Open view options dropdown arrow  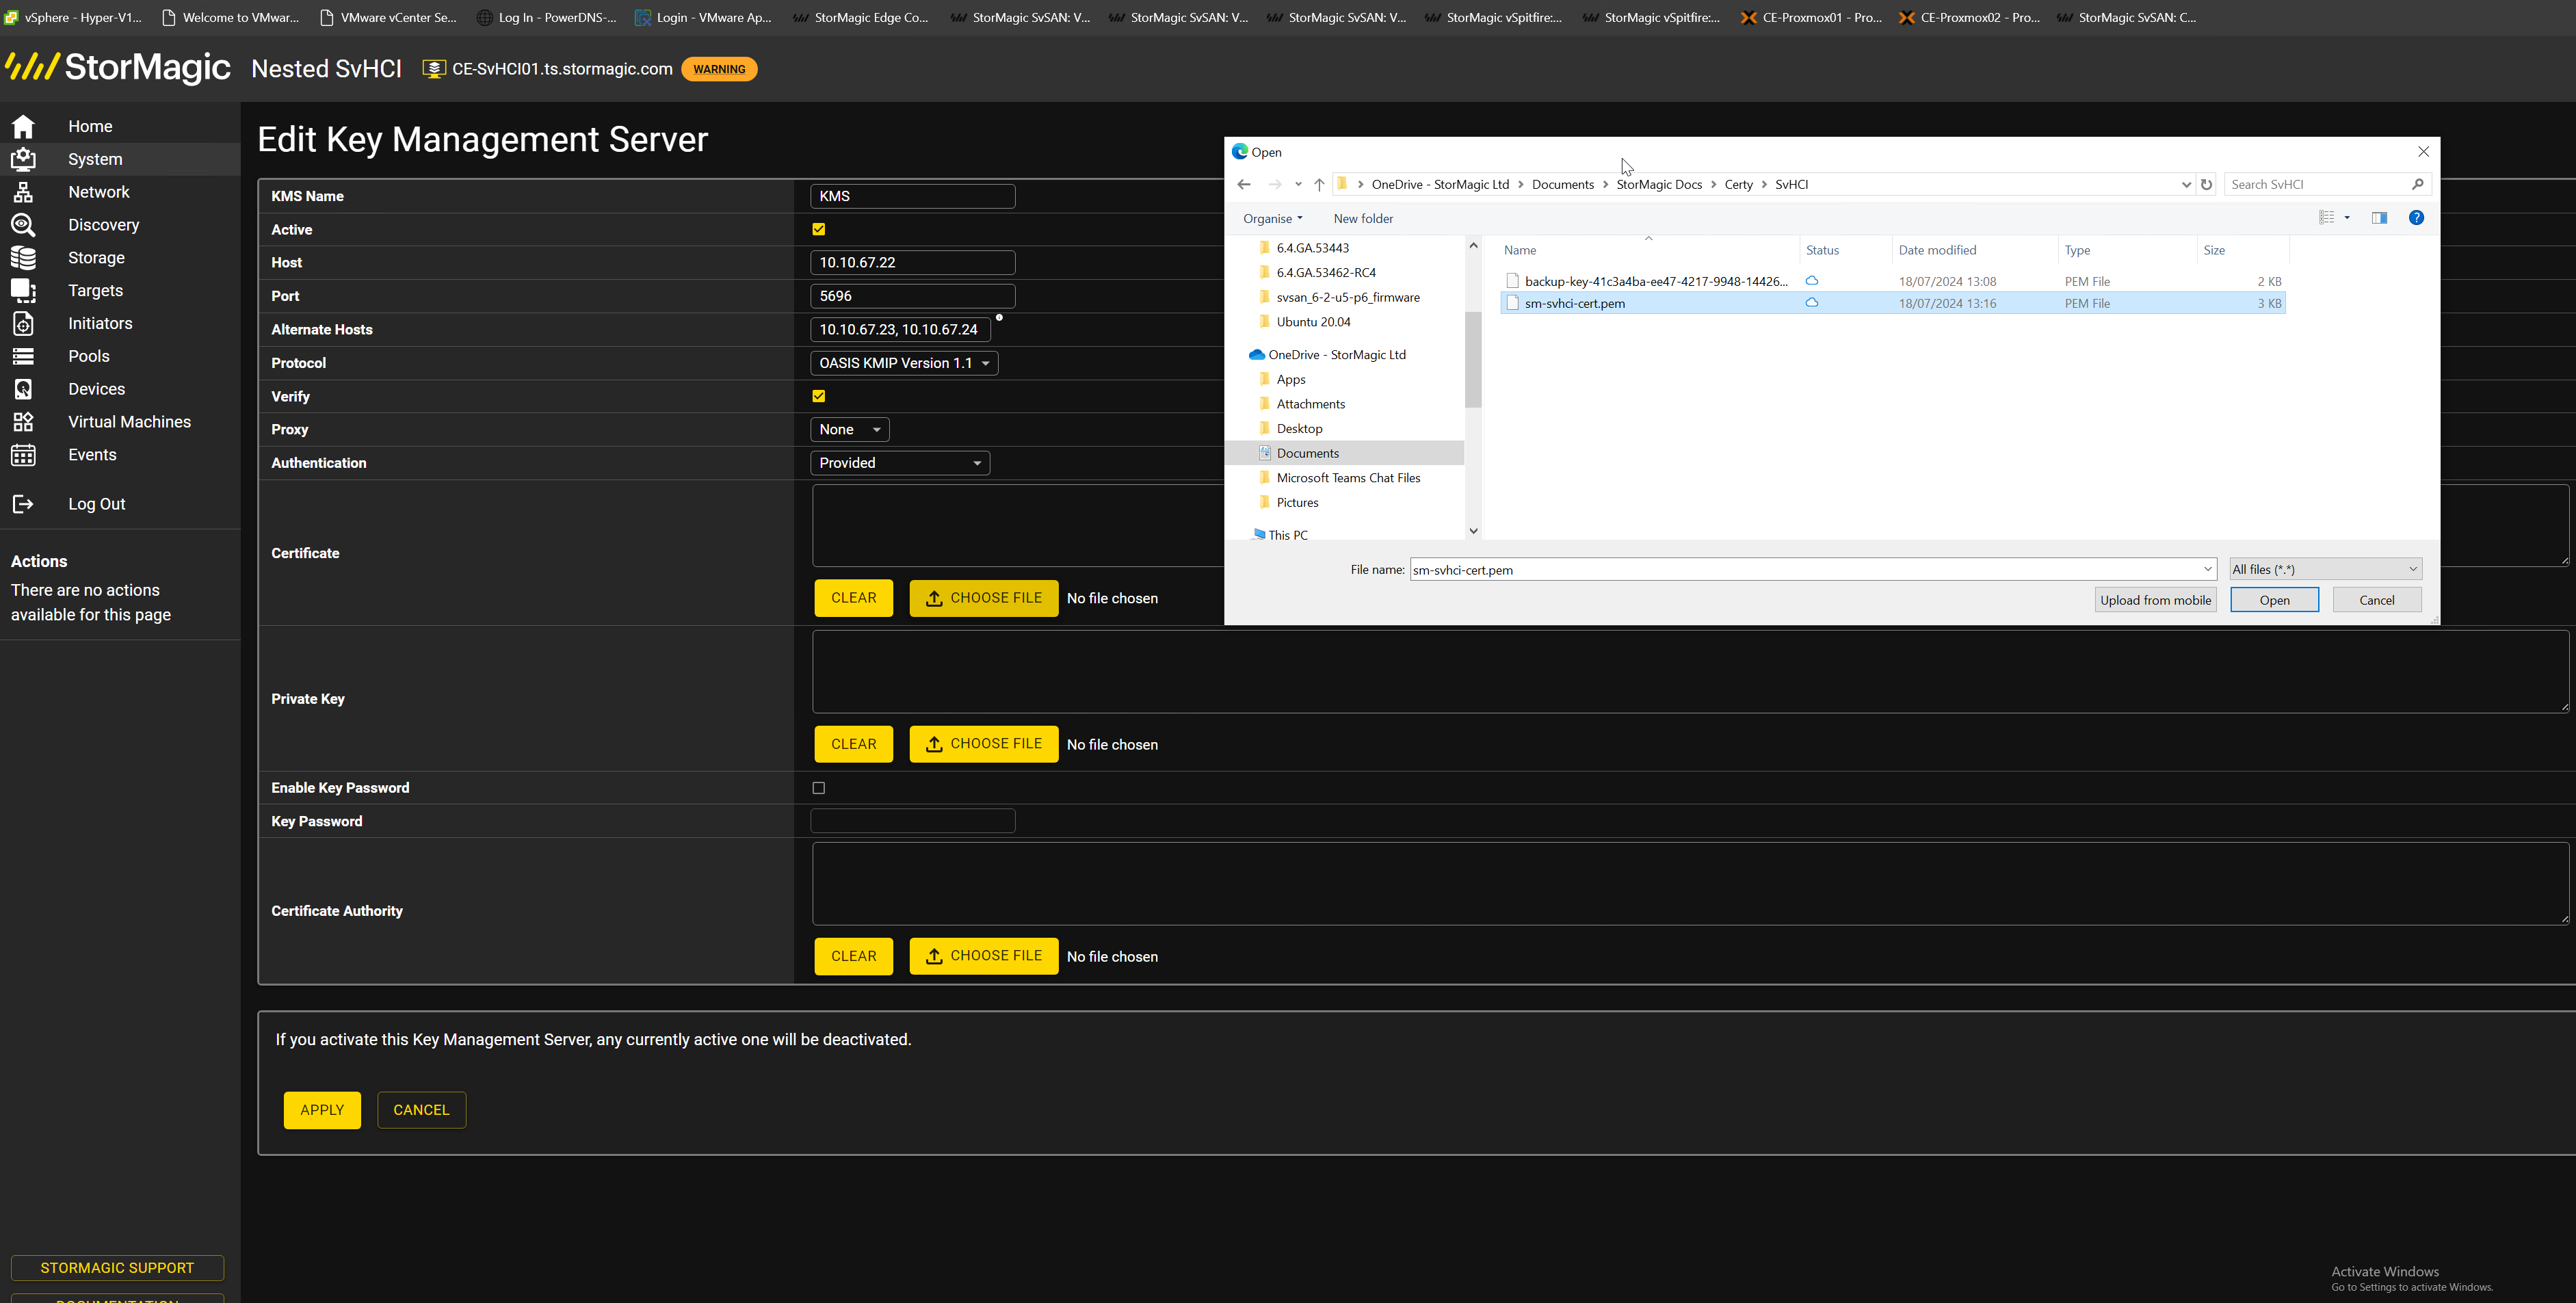(2347, 218)
